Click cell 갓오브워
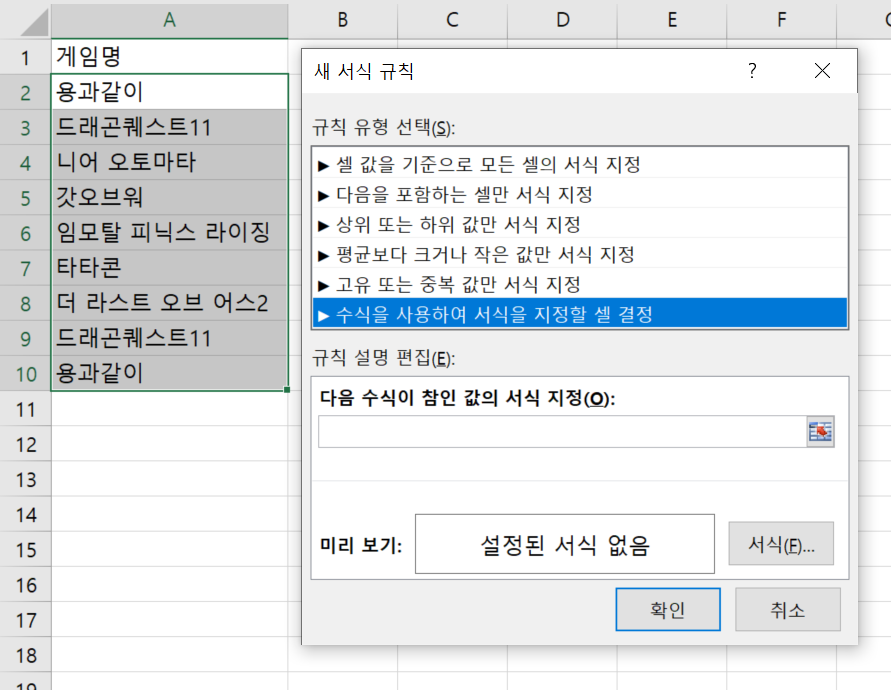The height and width of the screenshot is (690, 891). coord(169,198)
